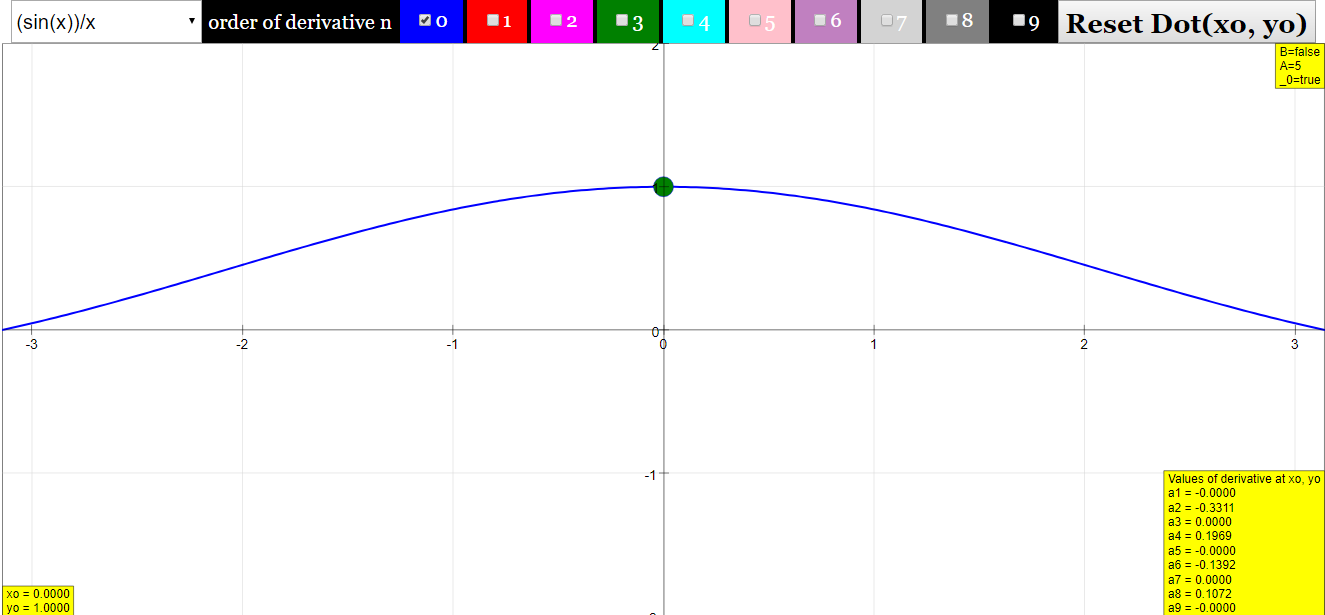Click the 'B=false' status text
Image resolution: width=1325 pixels, height=615 pixels.
(x=1299, y=52)
